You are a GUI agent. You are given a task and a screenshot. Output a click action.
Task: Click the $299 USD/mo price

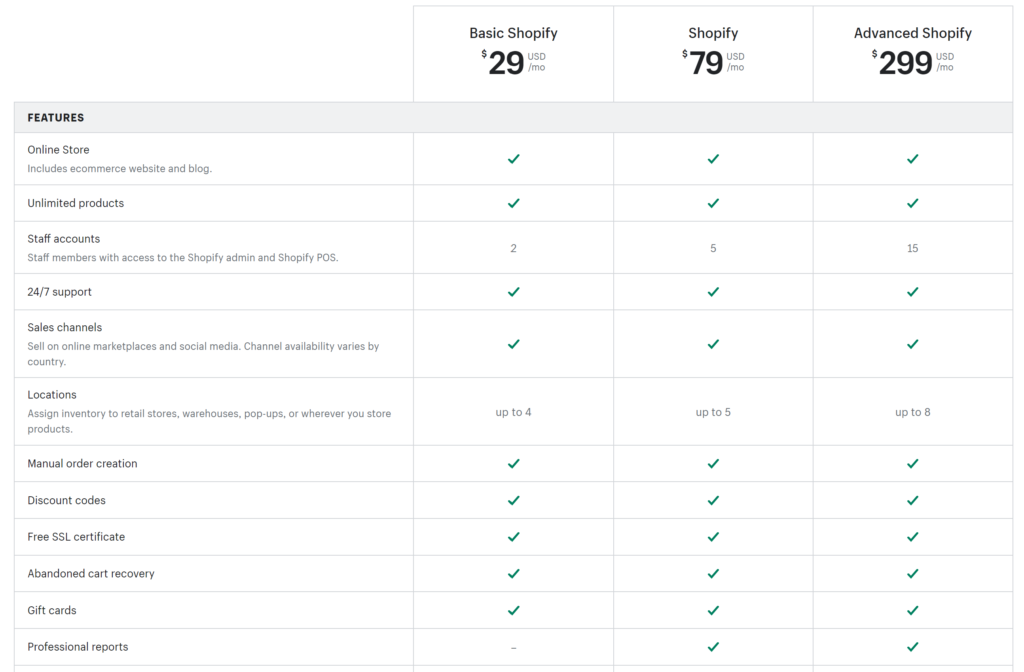pos(912,63)
